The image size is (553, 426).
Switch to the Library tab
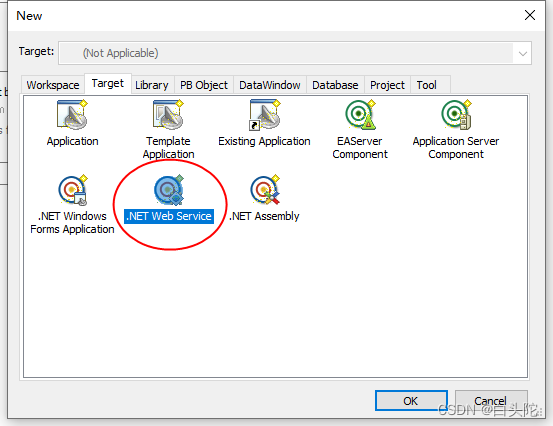[152, 85]
